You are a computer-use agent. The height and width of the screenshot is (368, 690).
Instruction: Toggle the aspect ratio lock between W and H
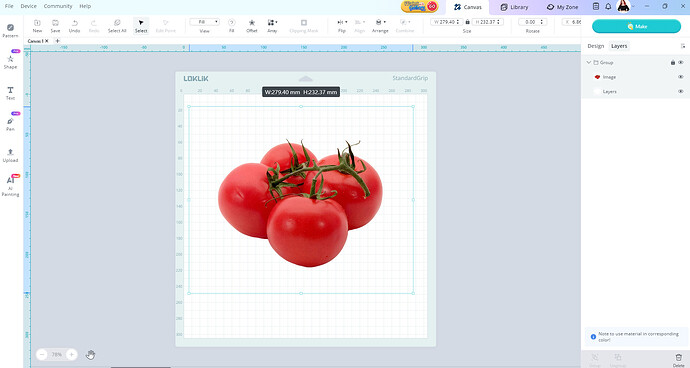click(x=467, y=22)
